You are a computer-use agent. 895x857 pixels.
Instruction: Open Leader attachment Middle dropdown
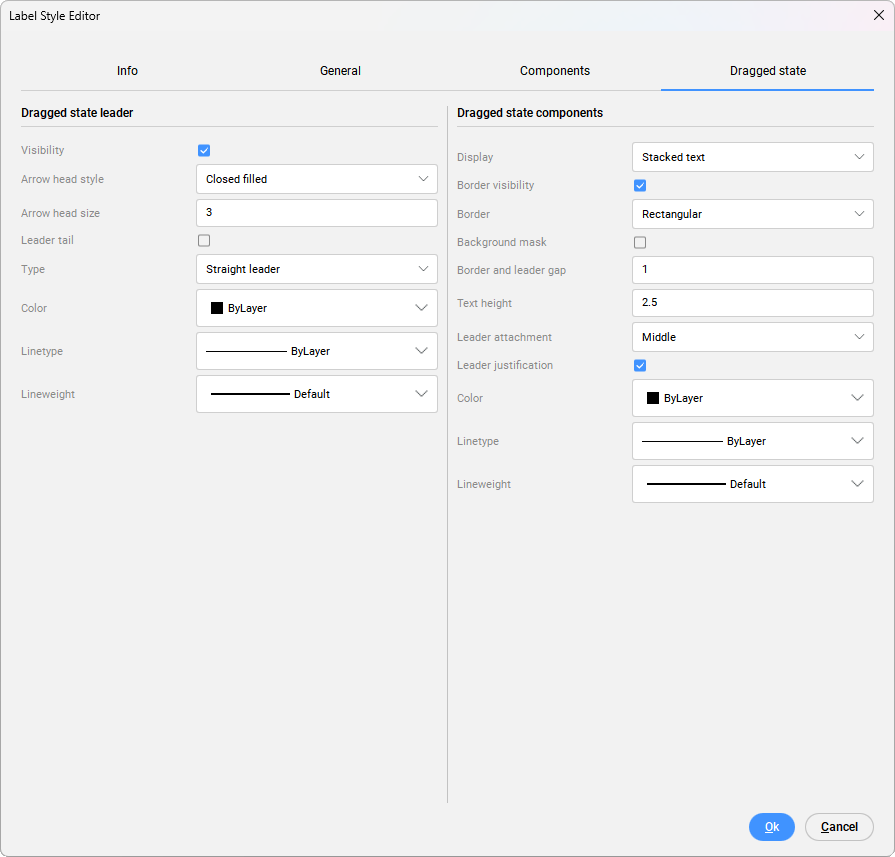tap(752, 338)
